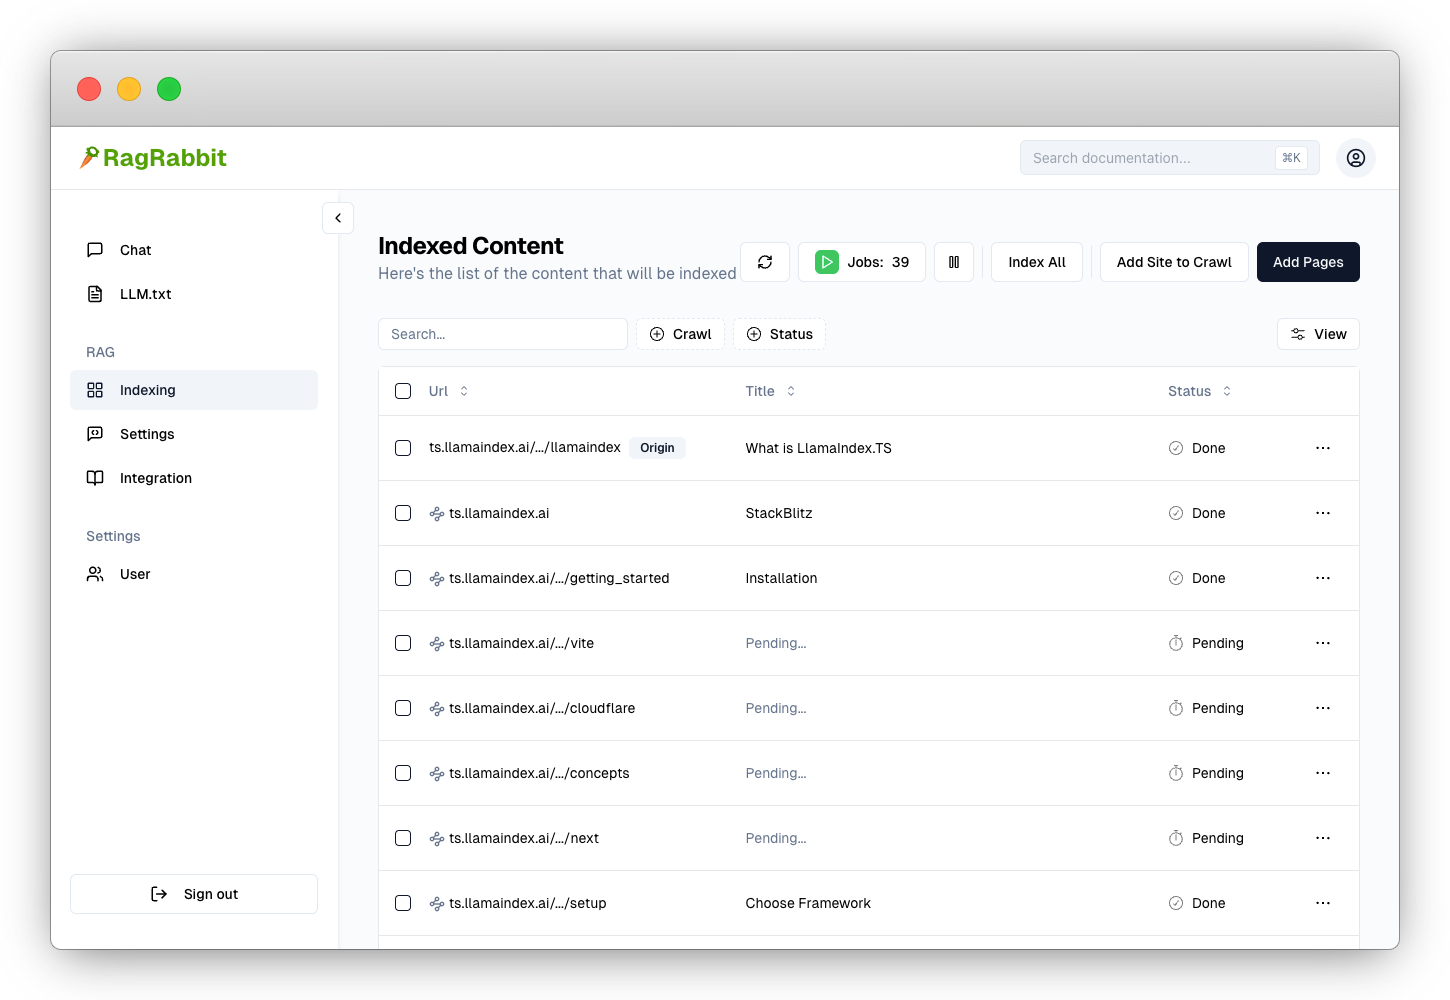
Task: Sort table by Status column header
Action: pyautogui.click(x=1199, y=391)
